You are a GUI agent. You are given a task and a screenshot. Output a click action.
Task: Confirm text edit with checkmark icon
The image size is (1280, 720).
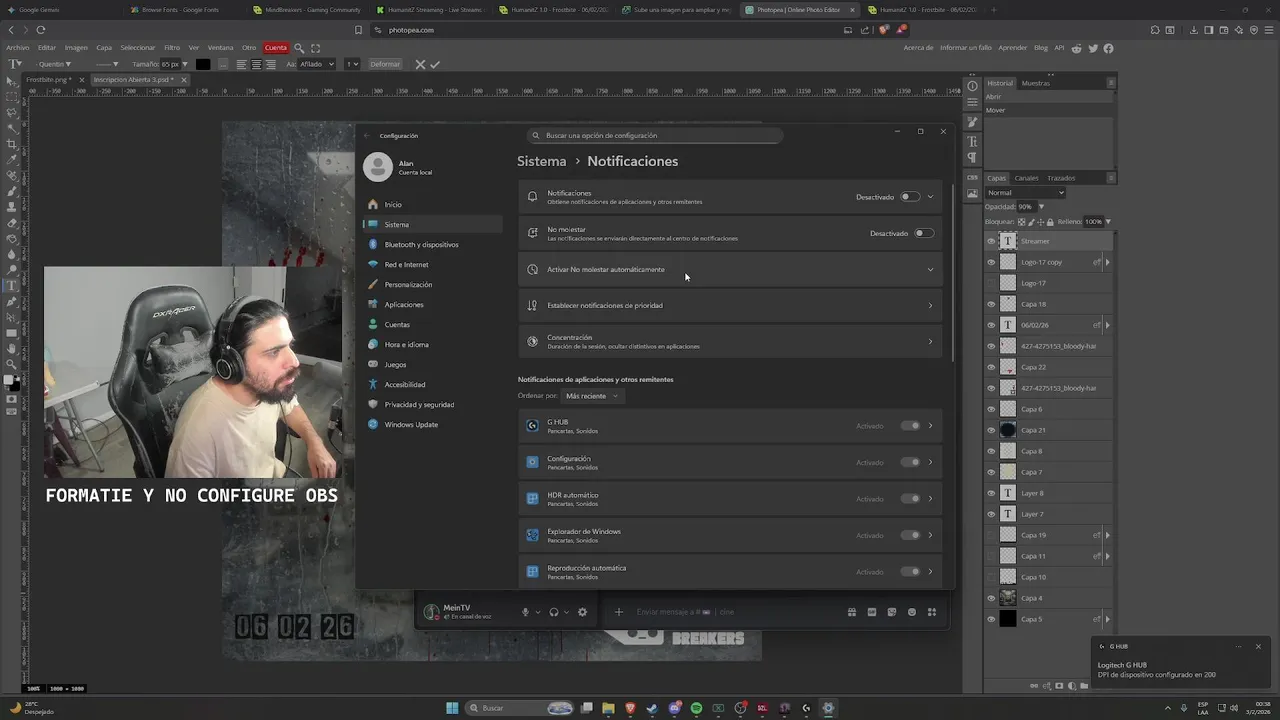click(435, 64)
